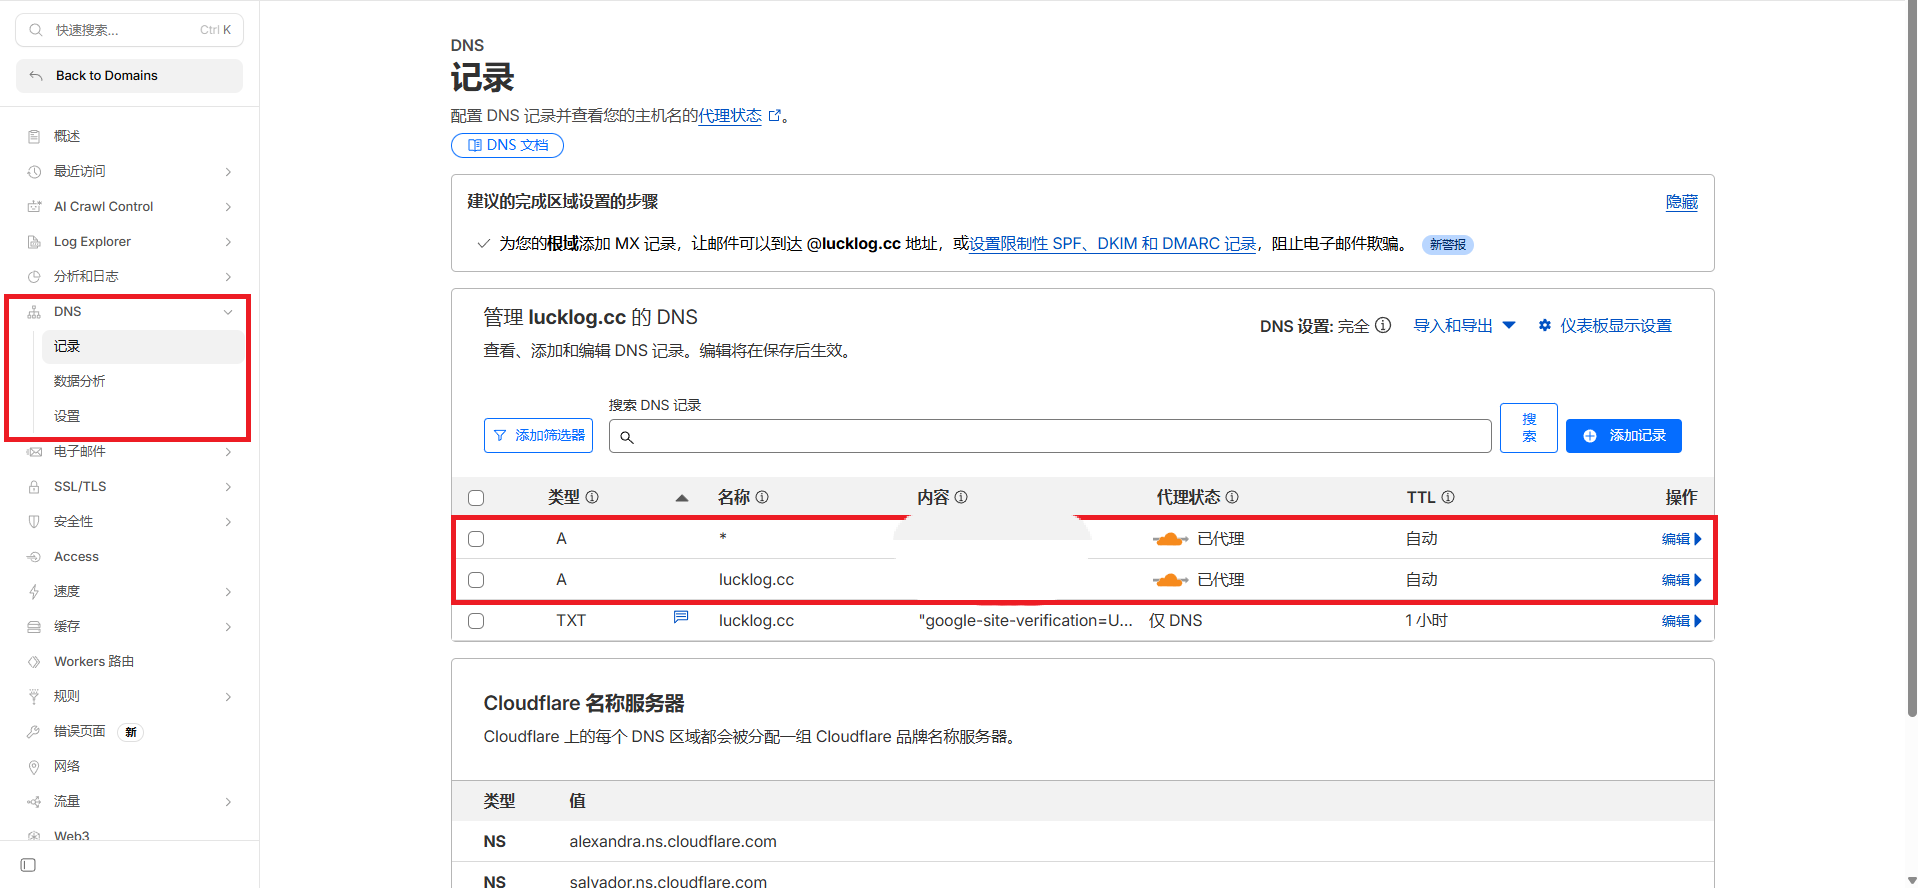Click the info icon next to 名称 header

(762, 497)
